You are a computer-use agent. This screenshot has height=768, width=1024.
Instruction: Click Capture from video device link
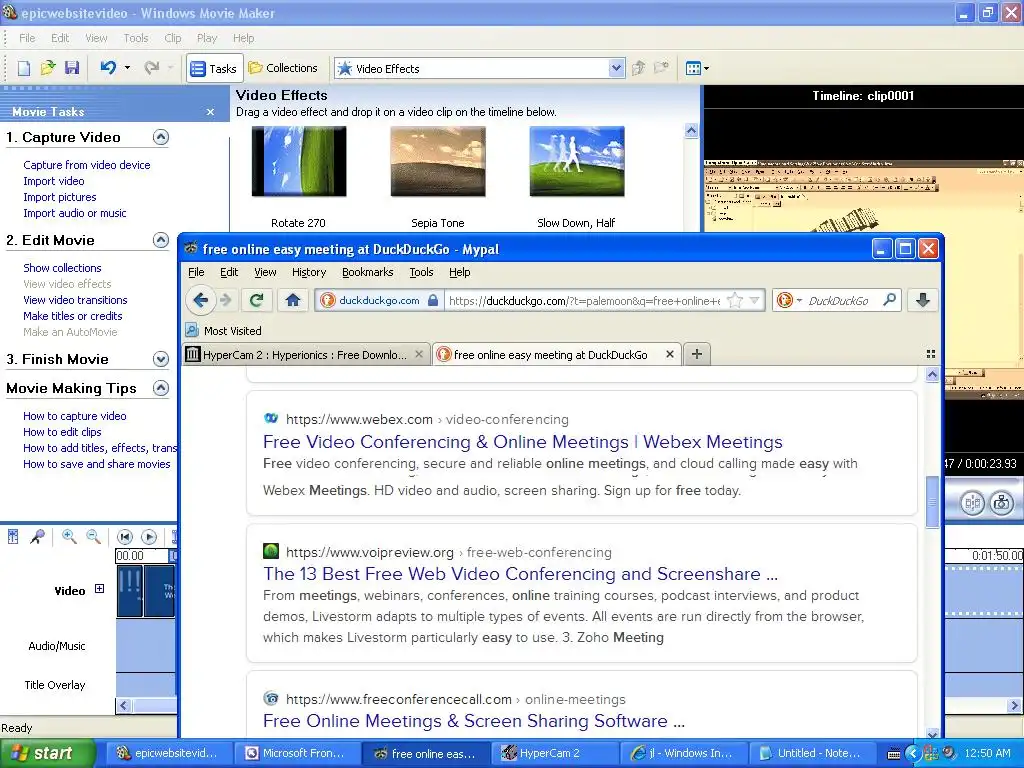[x=87, y=165]
